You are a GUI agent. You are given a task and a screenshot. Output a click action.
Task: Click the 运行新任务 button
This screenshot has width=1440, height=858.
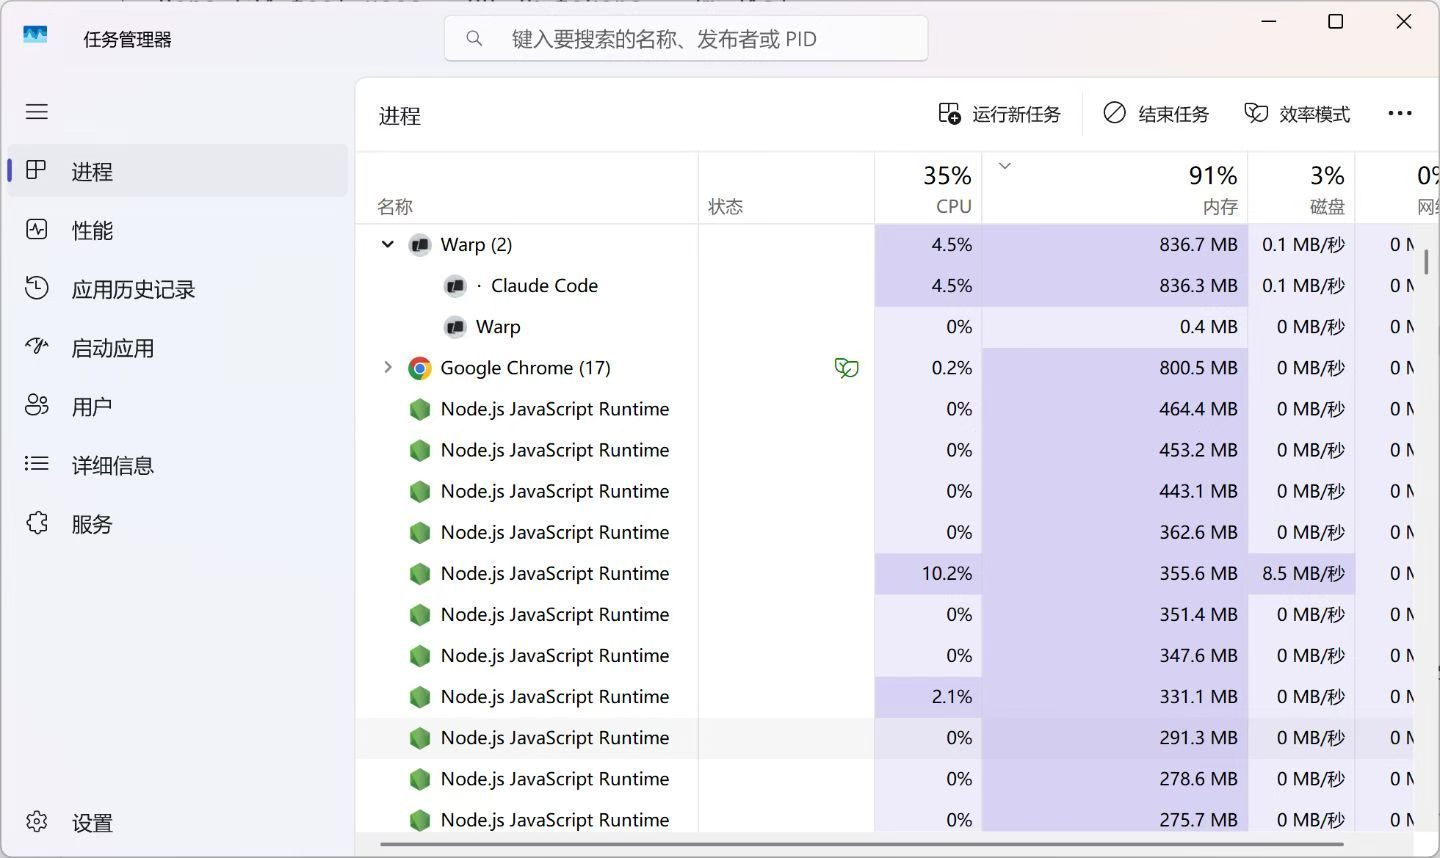[x=999, y=114]
